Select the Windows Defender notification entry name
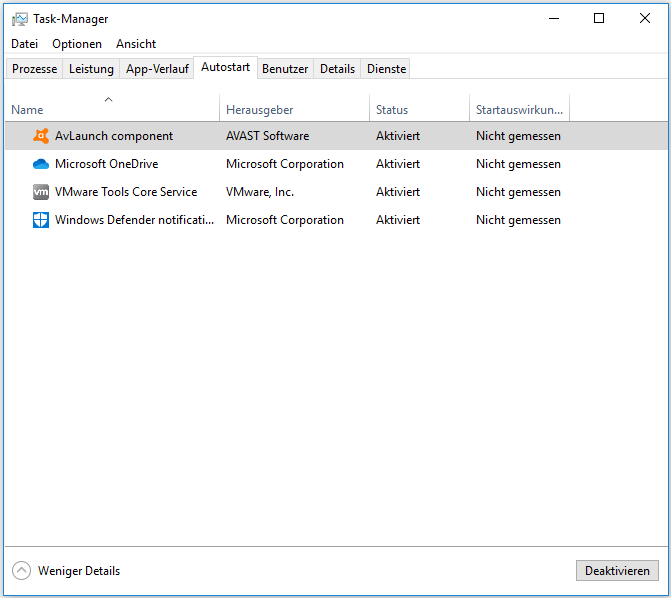The height and width of the screenshot is (598, 671). [x=134, y=220]
